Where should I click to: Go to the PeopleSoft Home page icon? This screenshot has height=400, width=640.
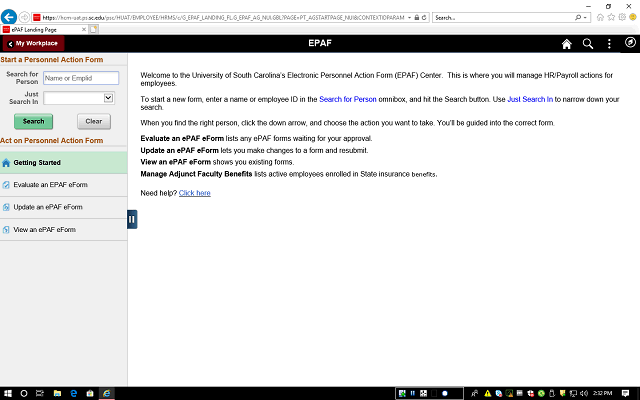(567, 44)
